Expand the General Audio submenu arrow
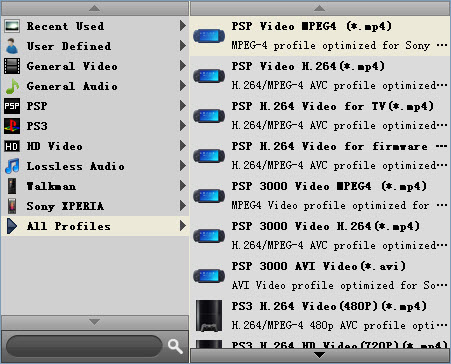 coord(183,86)
